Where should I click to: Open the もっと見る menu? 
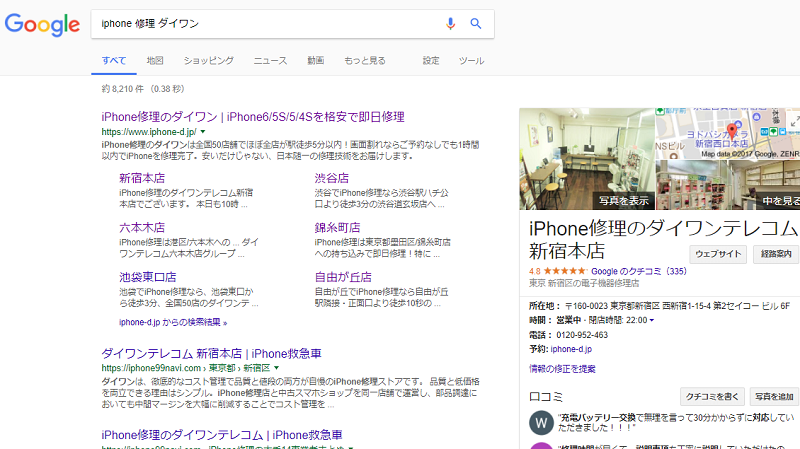click(x=365, y=61)
